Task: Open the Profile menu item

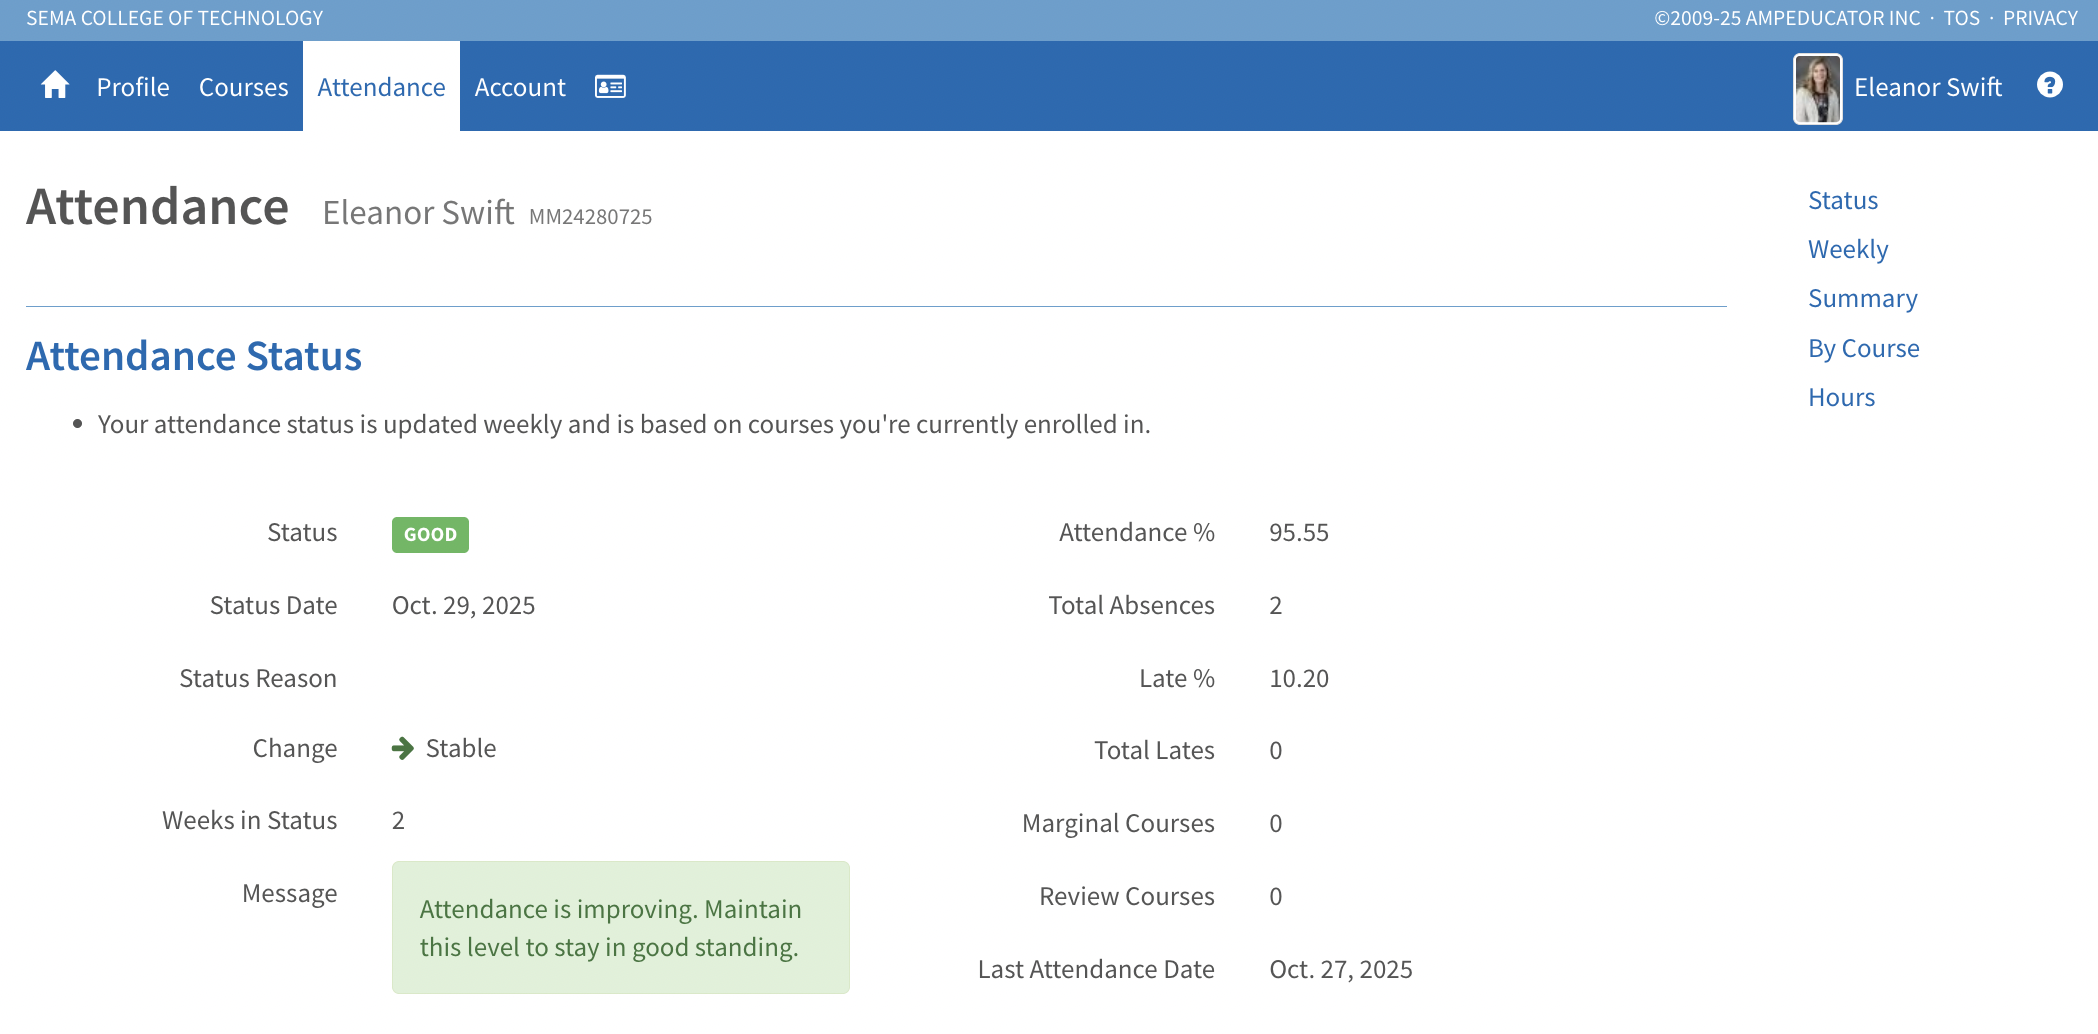Action: click(133, 87)
